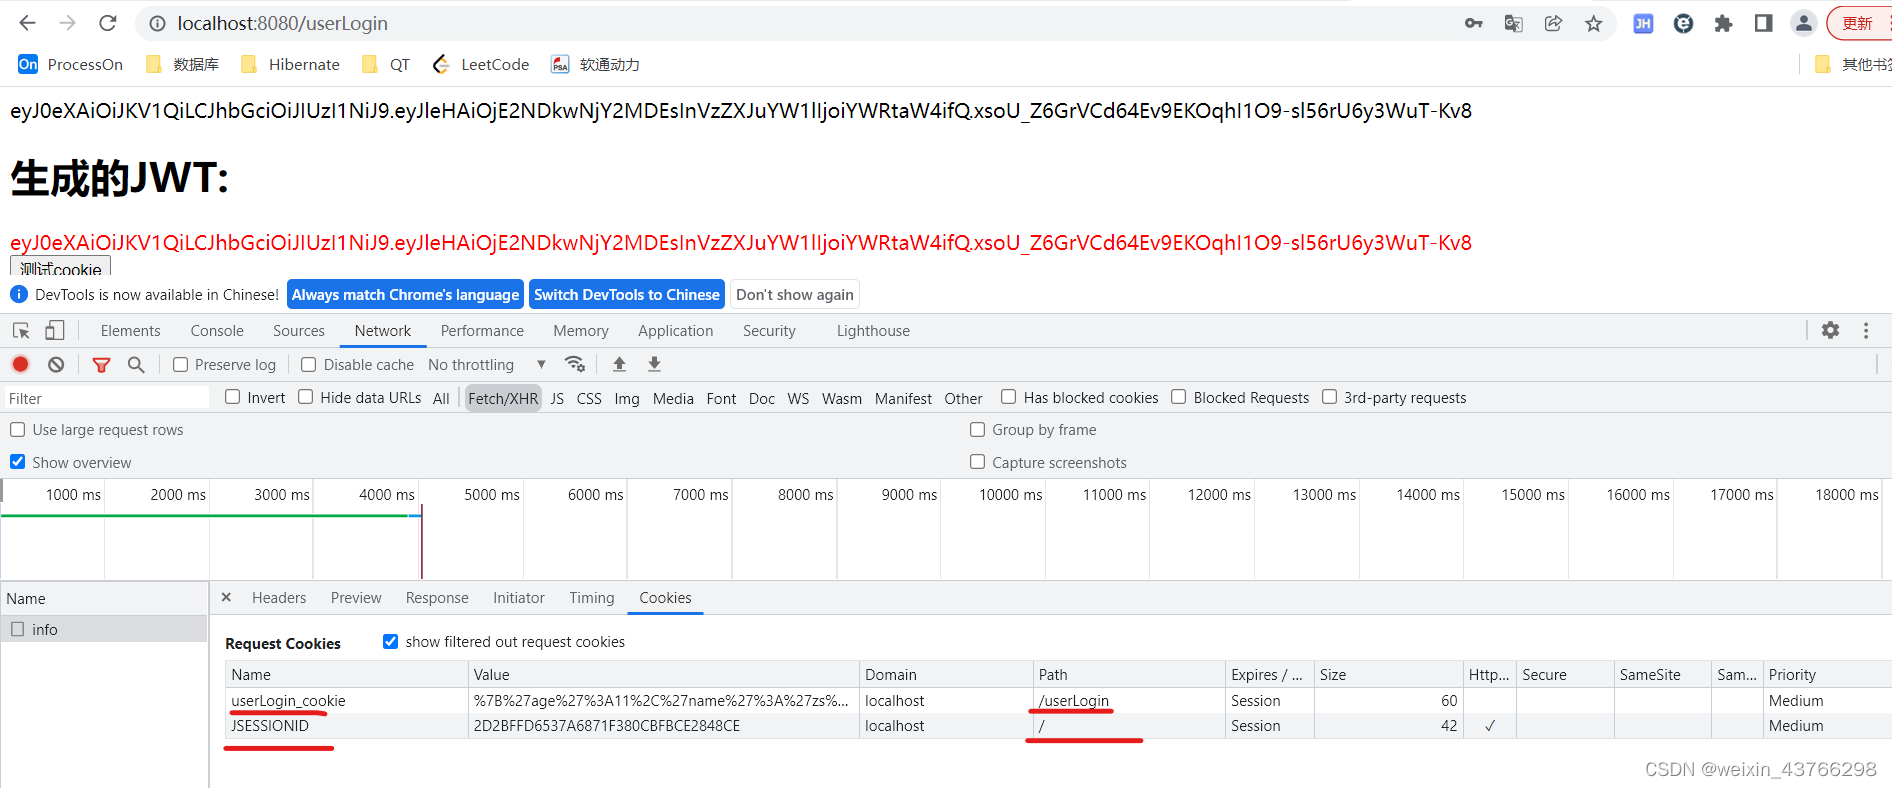Enable Capture screenshots
This screenshot has height=788, width=1892.
point(978,462)
